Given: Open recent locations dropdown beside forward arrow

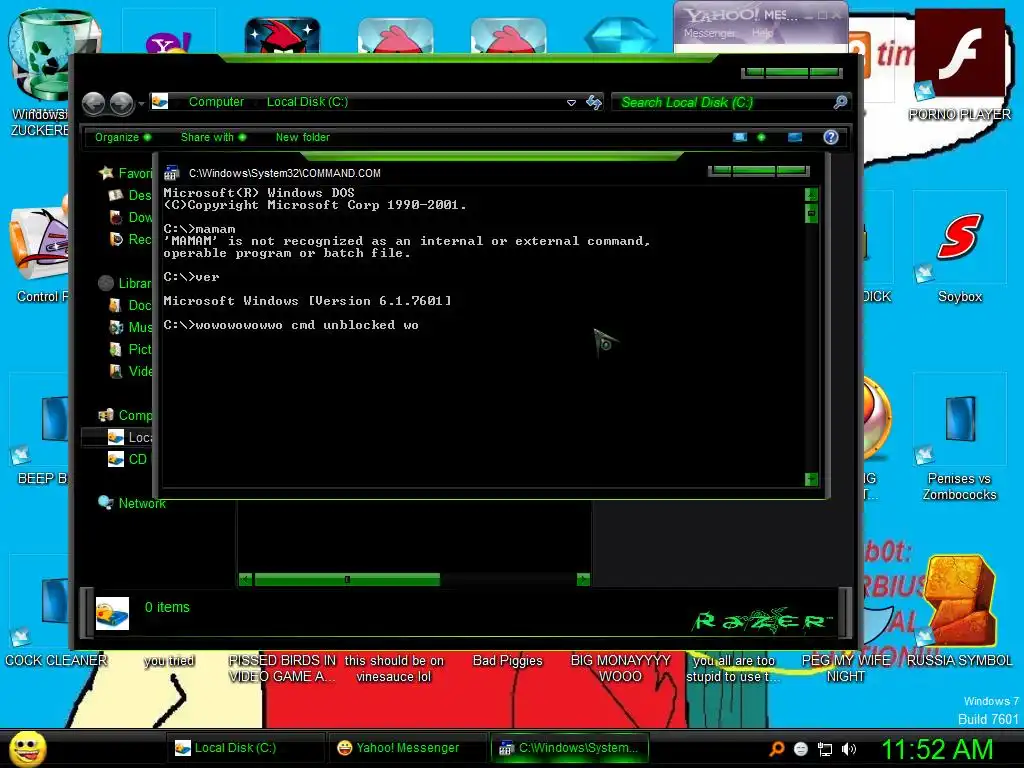Looking at the screenshot, I should pos(141,103).
